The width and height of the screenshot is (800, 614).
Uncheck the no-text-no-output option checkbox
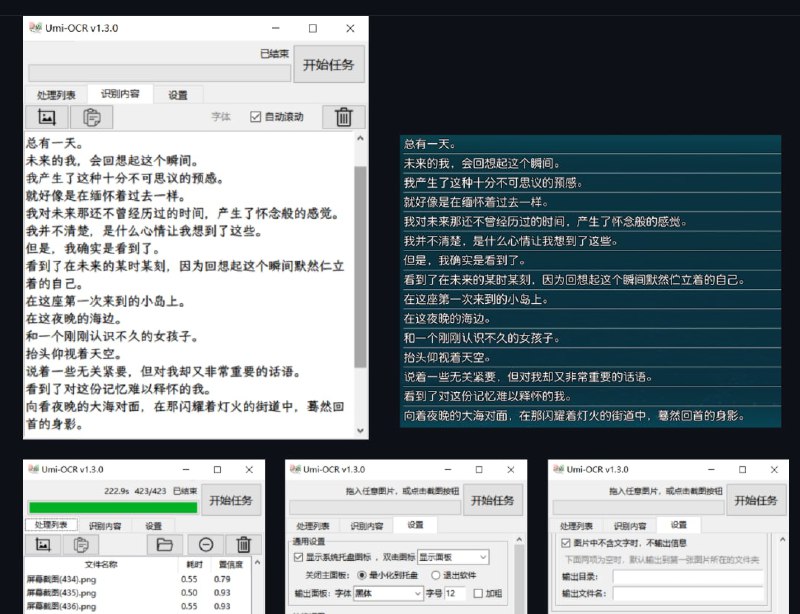564,542
